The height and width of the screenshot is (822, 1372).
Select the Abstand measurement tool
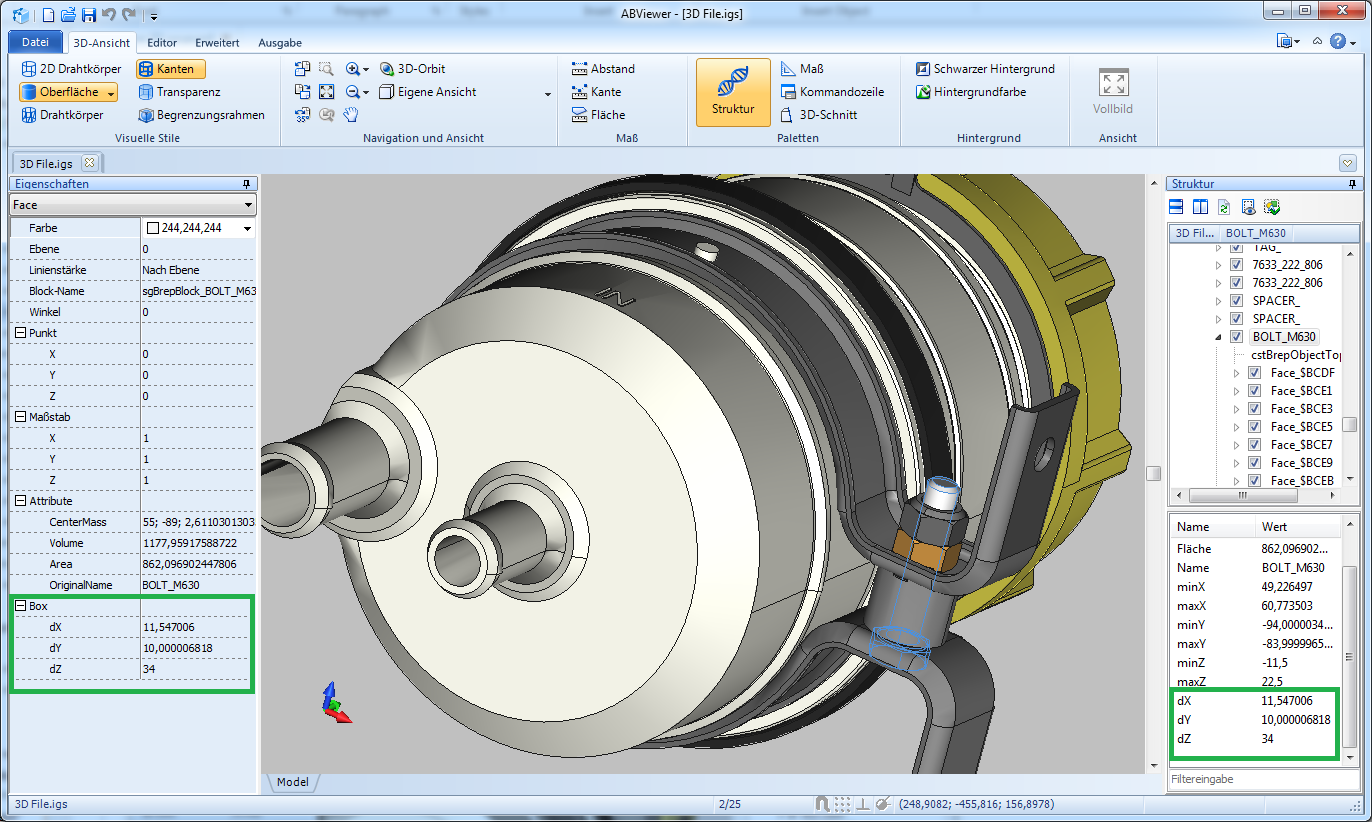coord(603,69)
